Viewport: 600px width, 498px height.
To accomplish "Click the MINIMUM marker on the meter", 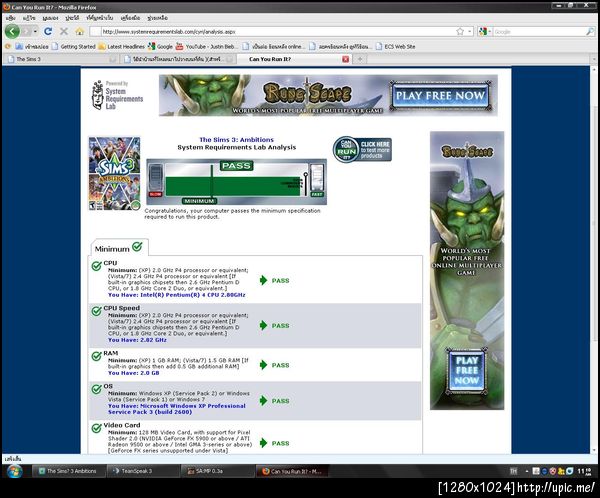I will click(199, 201).
